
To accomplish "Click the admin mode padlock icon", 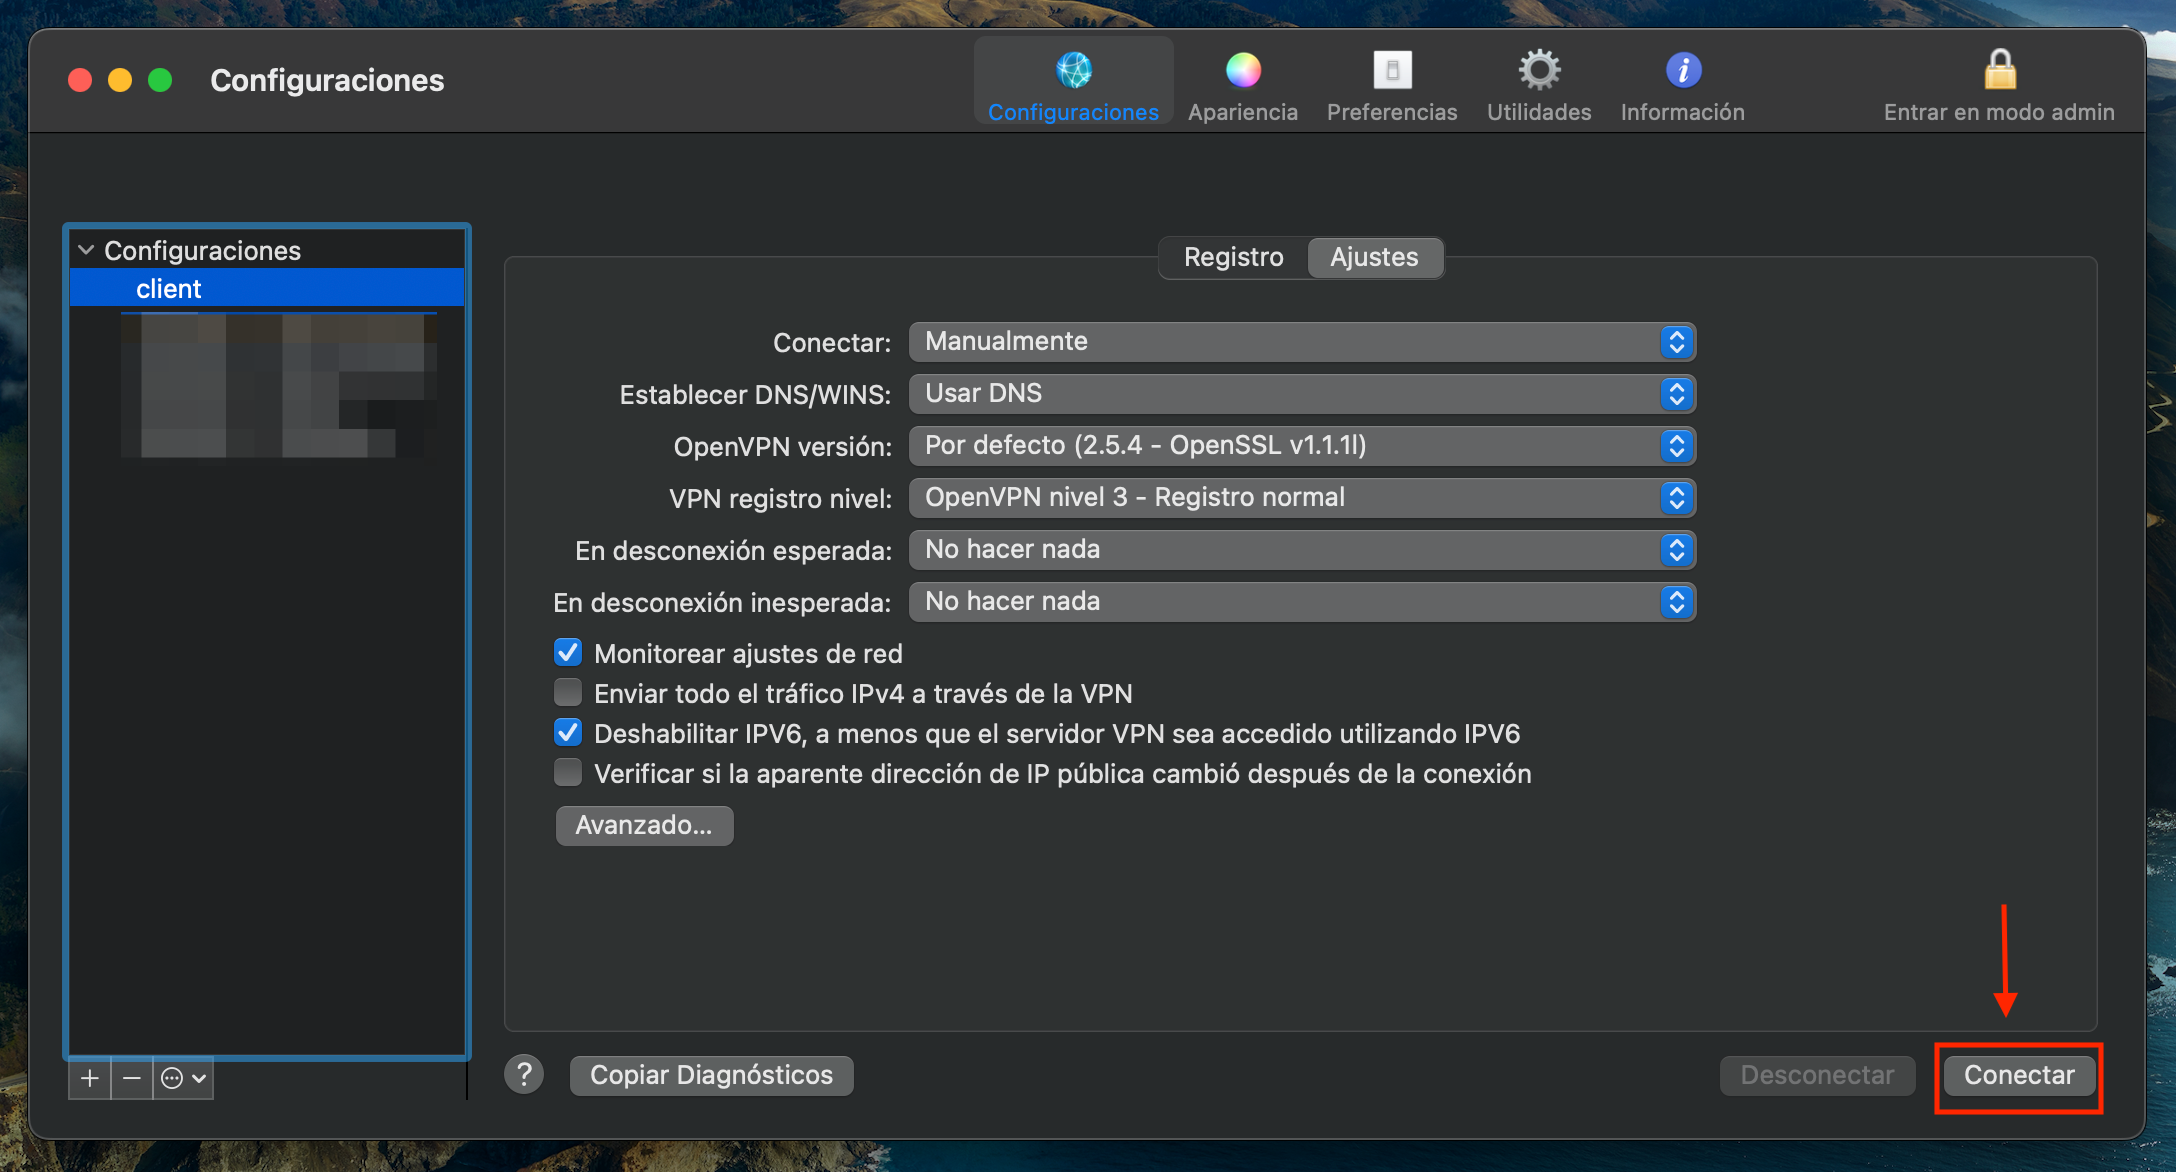I will coord(1999,70).
